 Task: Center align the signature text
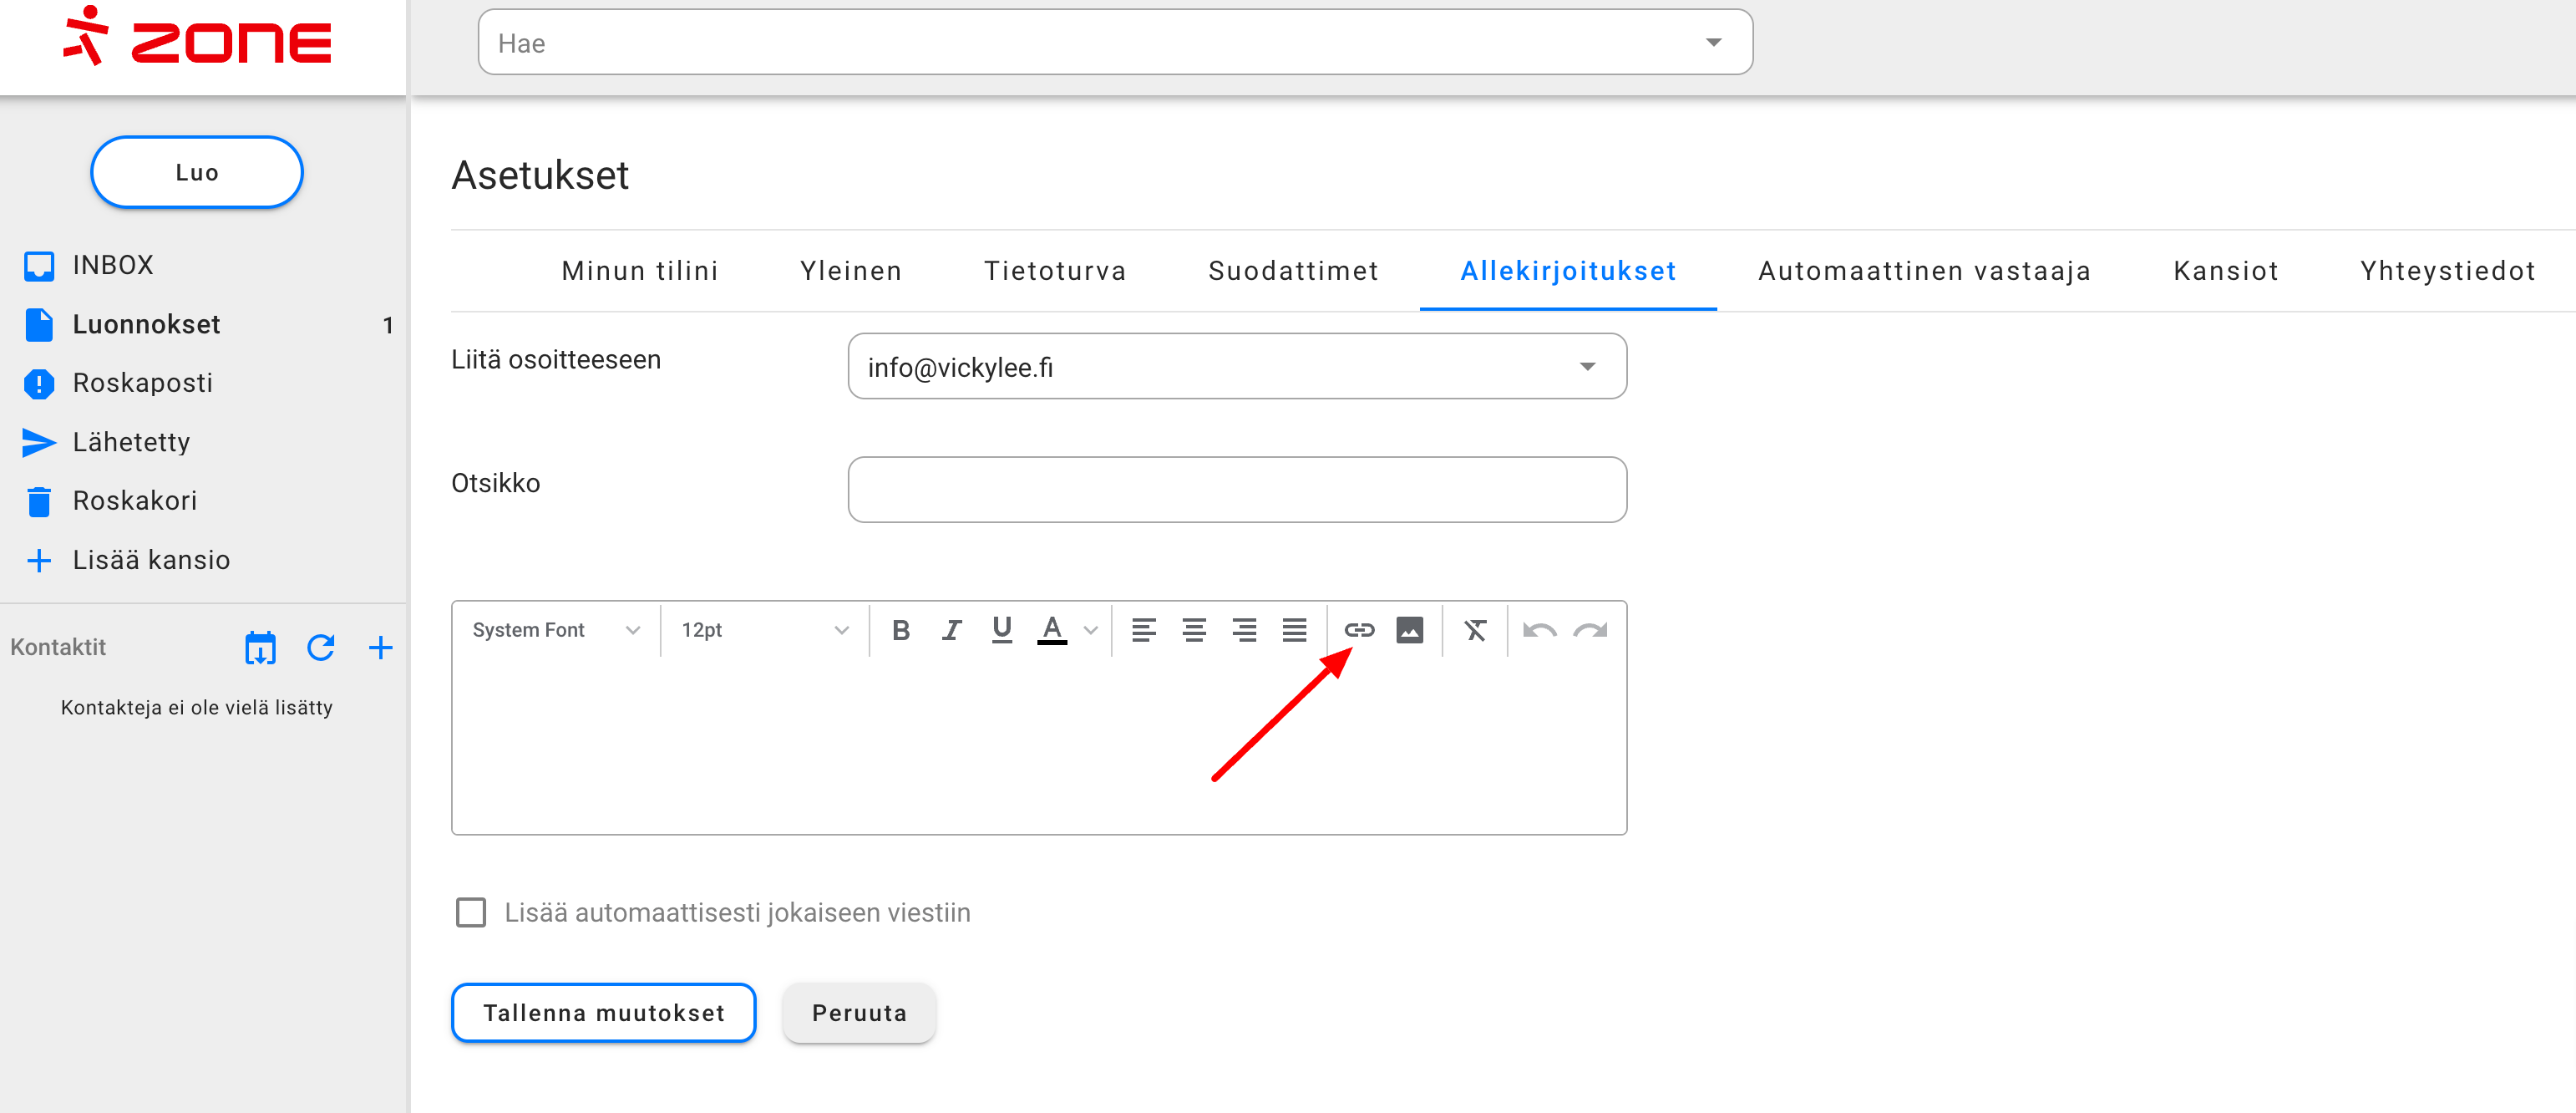(1193, 630)
